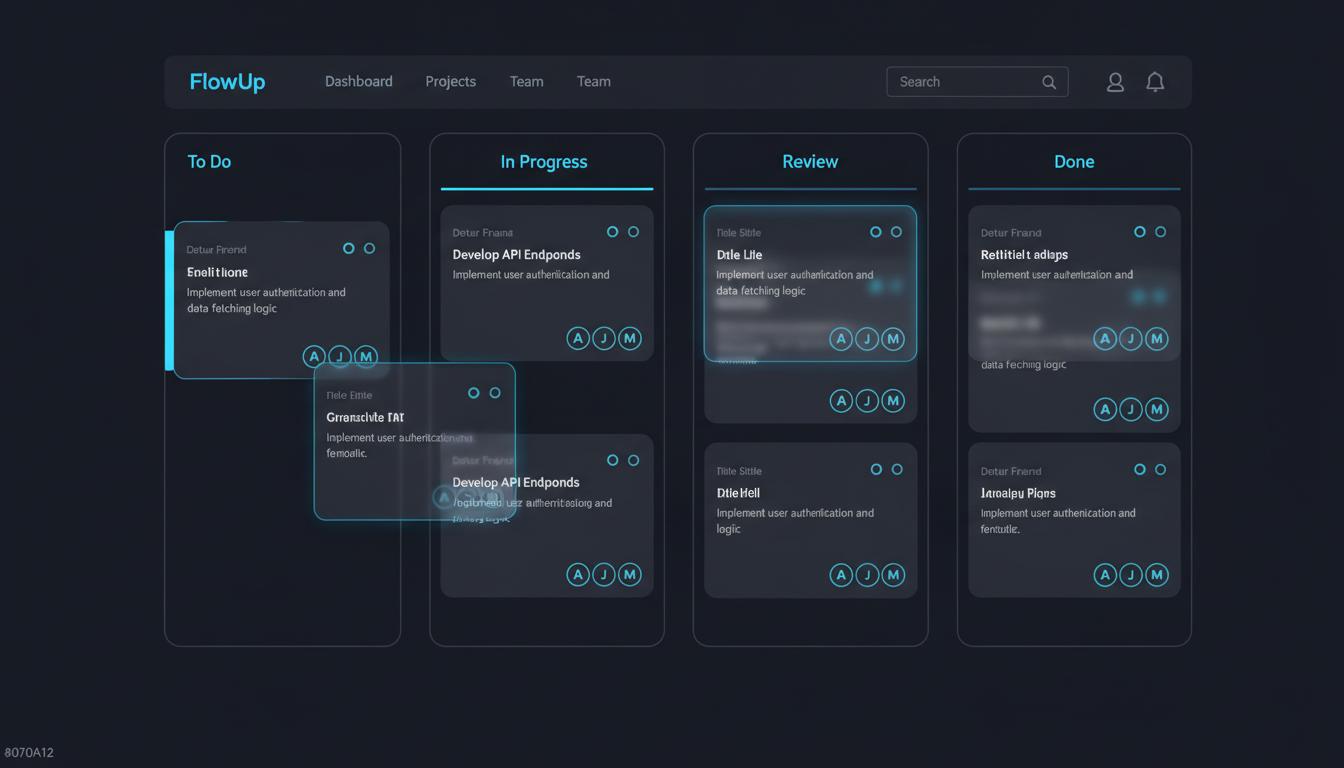Viewport: 1344px width, 768px height.
Task: Click avatar J on the DtleHell card
Action: coord(867,575)
